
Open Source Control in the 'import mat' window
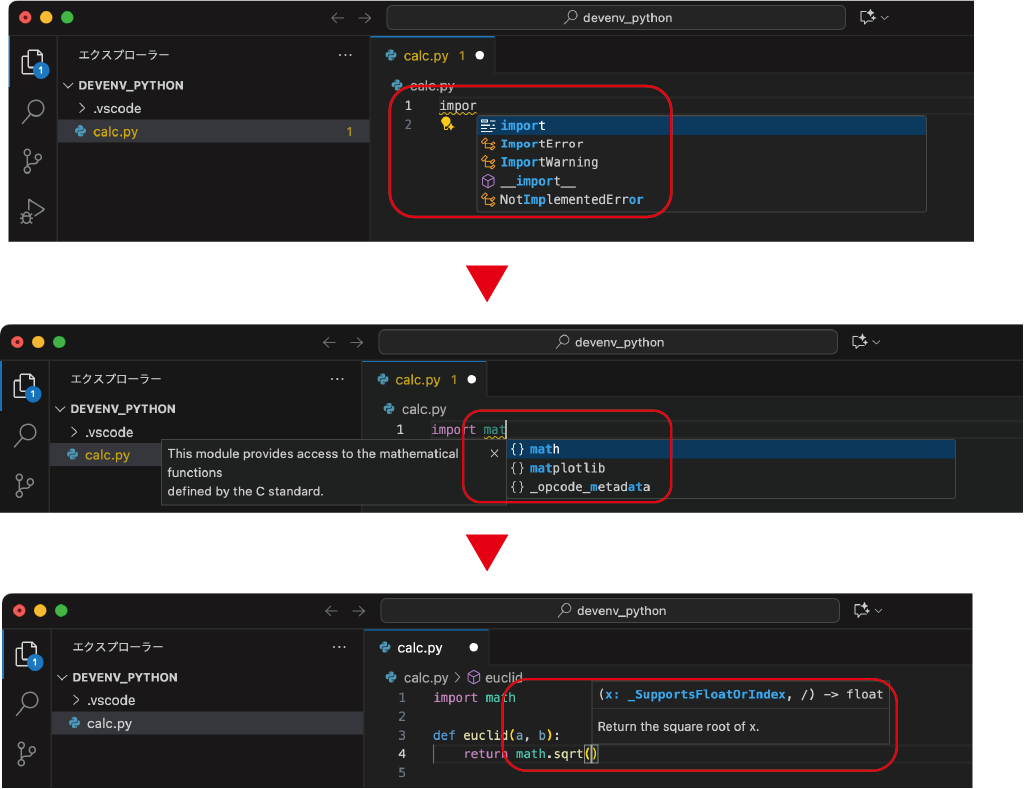click(x=26, y=485)
